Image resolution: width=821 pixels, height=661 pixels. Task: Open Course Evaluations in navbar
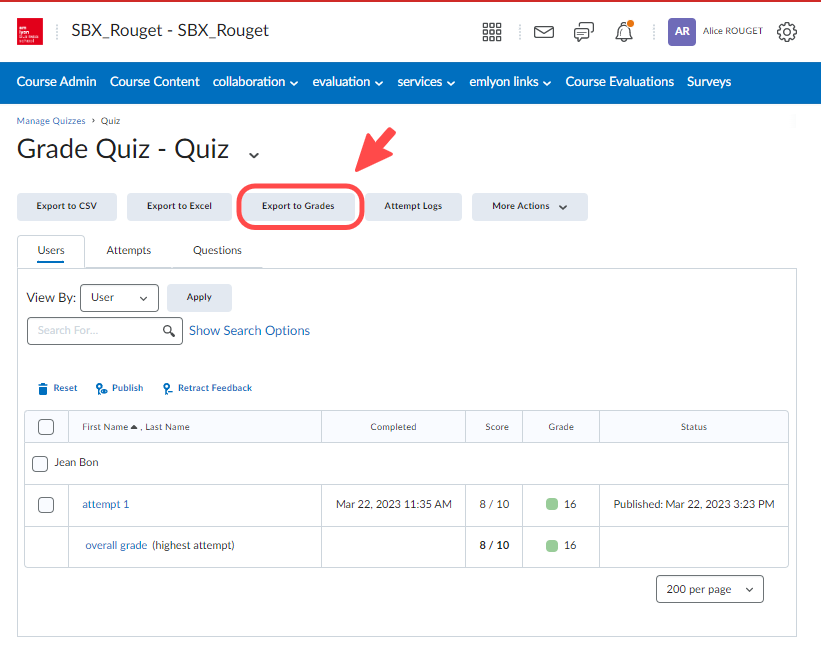[x=619, y=82]
